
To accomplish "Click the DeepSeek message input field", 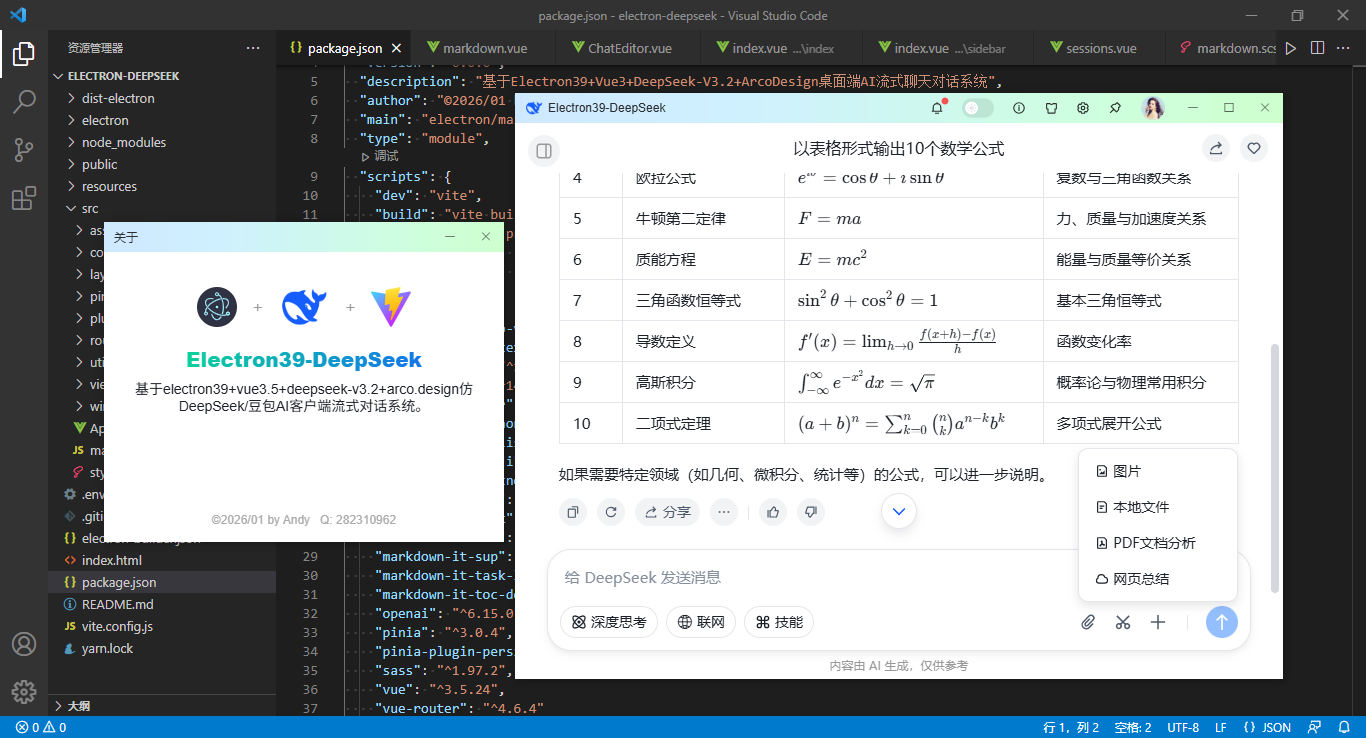I will tap(750, 578).
